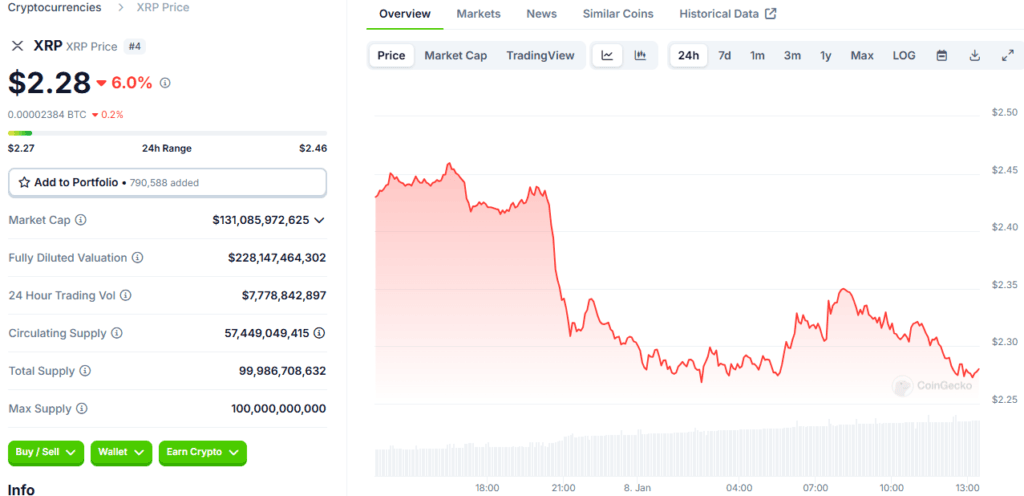Open the Earn Crypto dropdown

coord(202,452)
